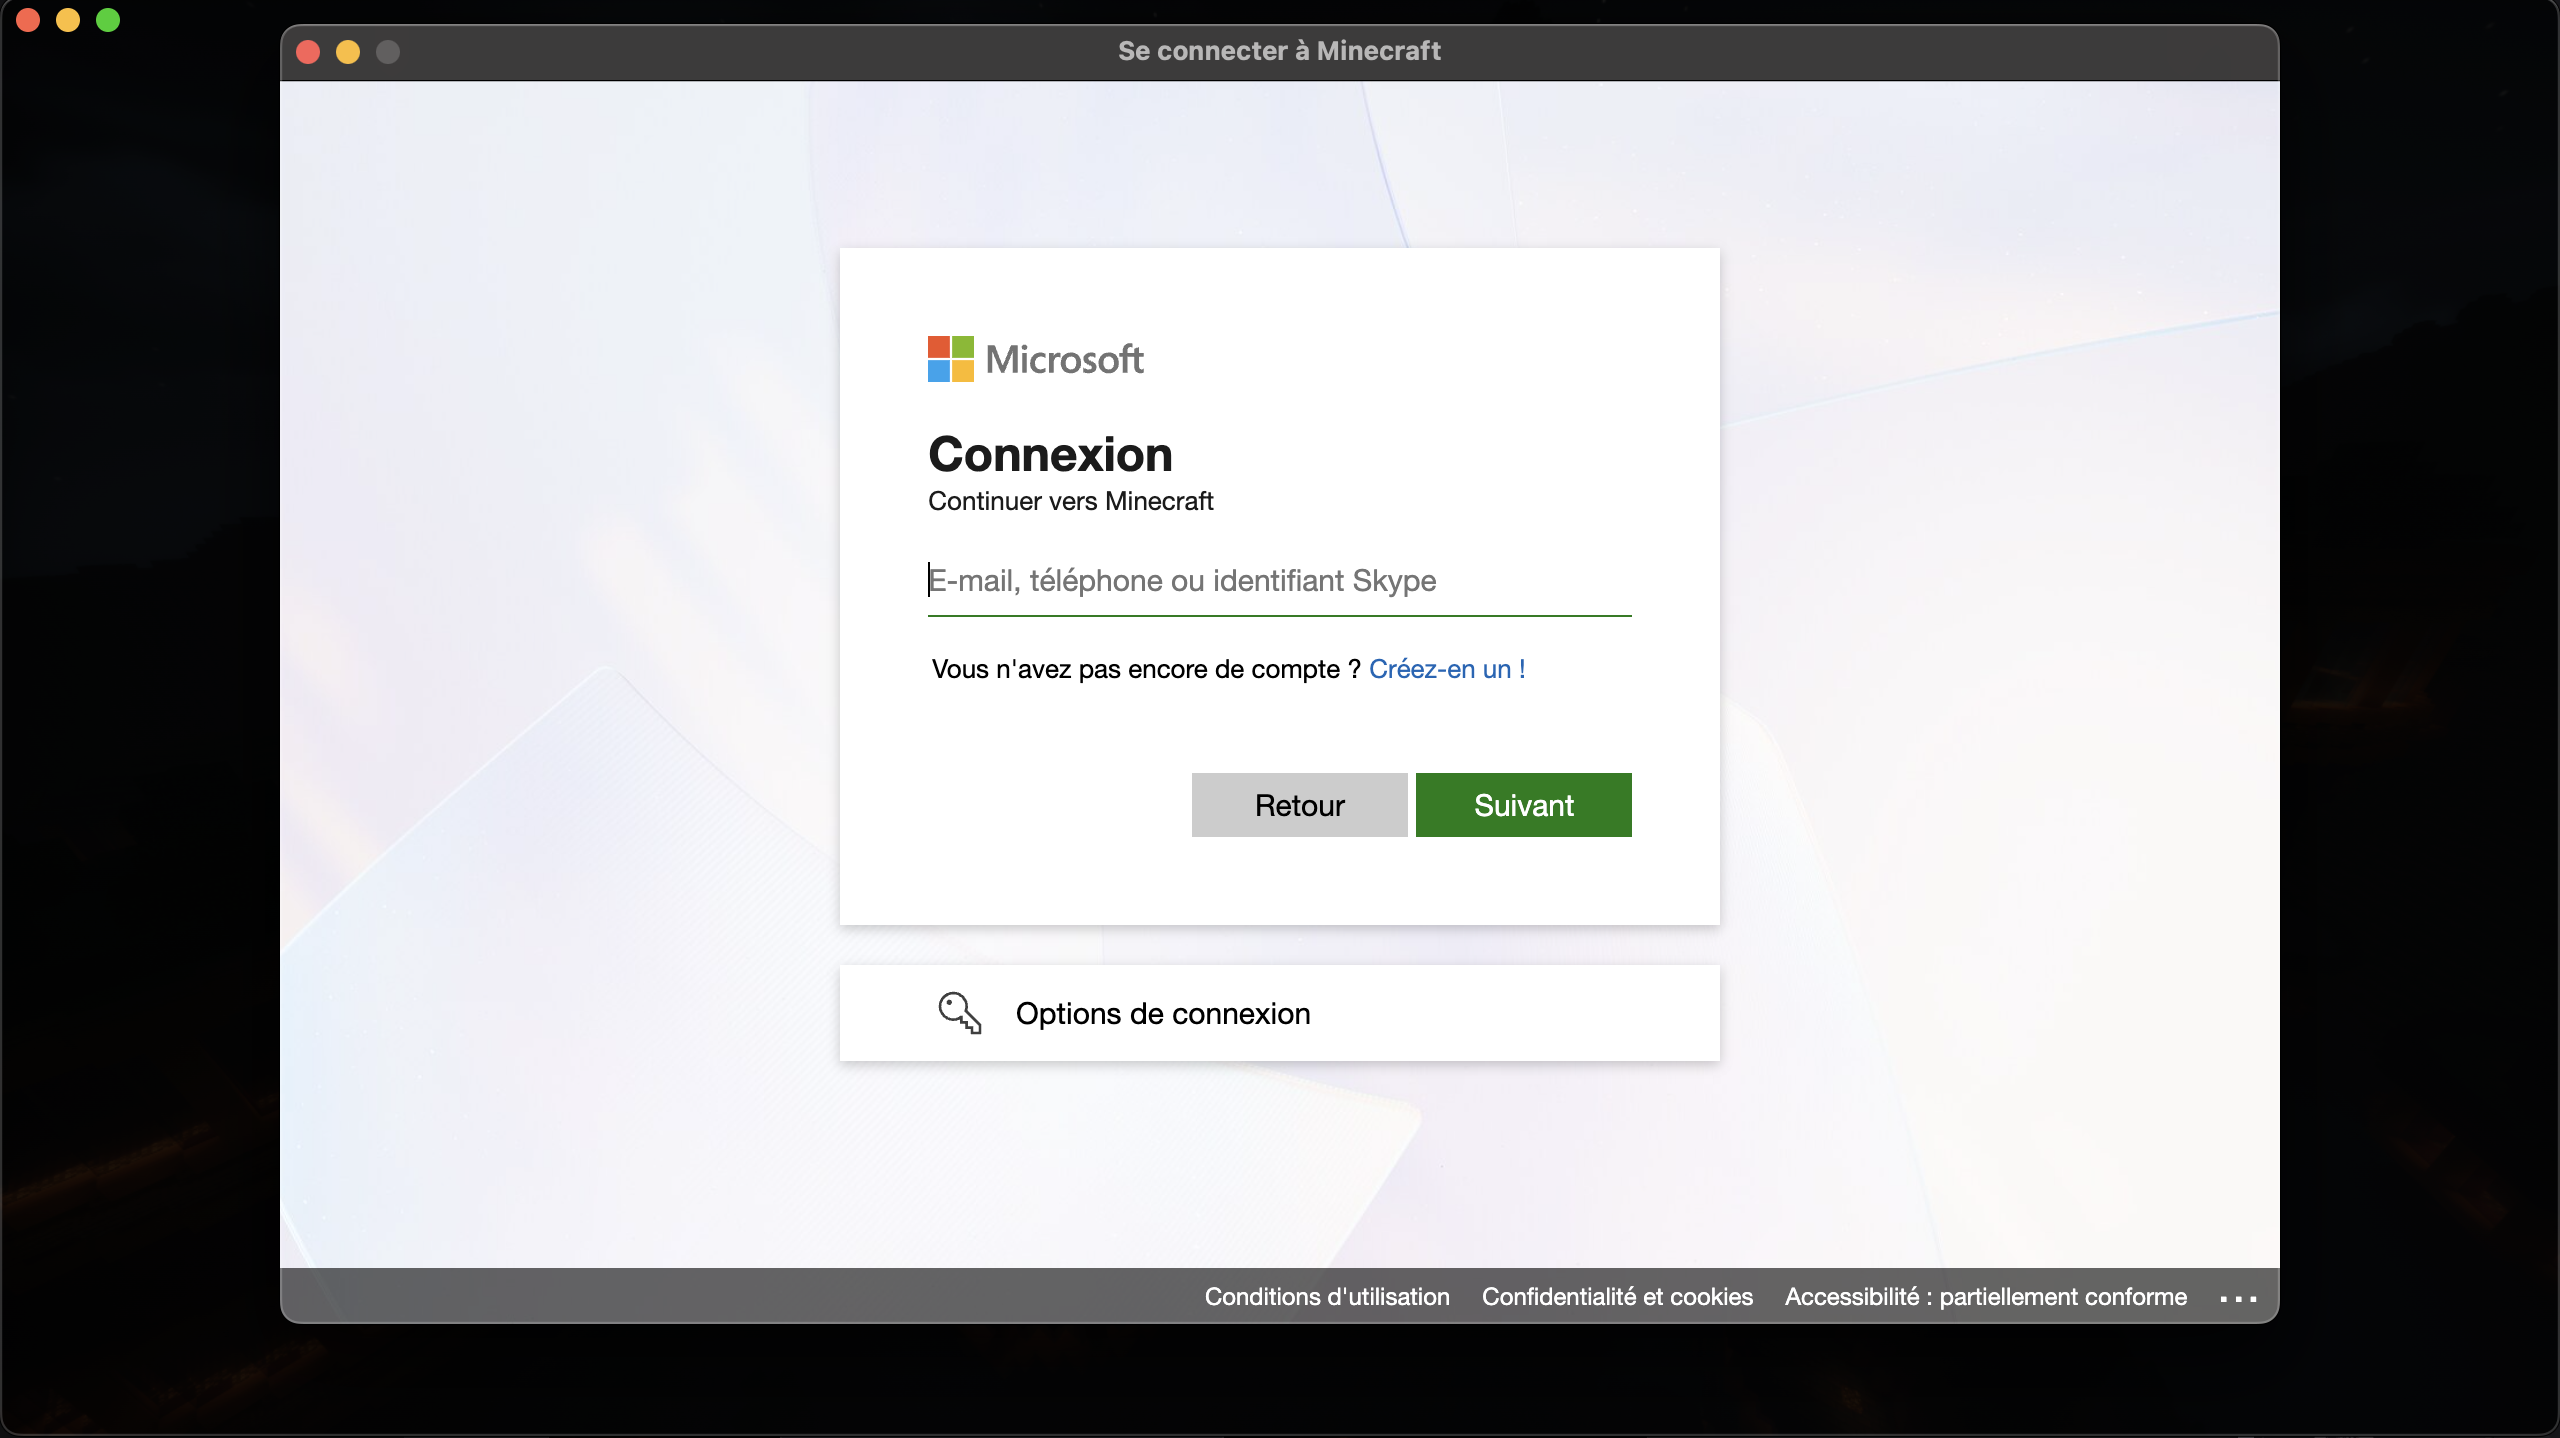
Task: Click the Connexion heading
Action: tap(1050, 455)
